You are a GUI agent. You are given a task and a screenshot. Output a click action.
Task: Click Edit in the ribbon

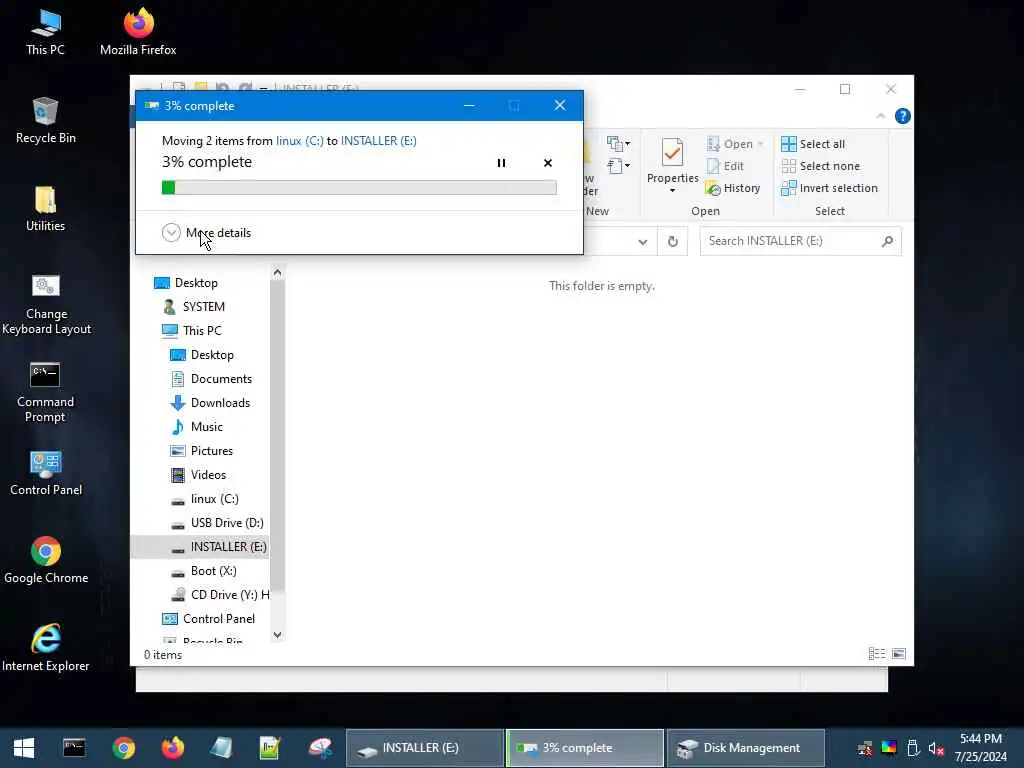coord(726,166)
